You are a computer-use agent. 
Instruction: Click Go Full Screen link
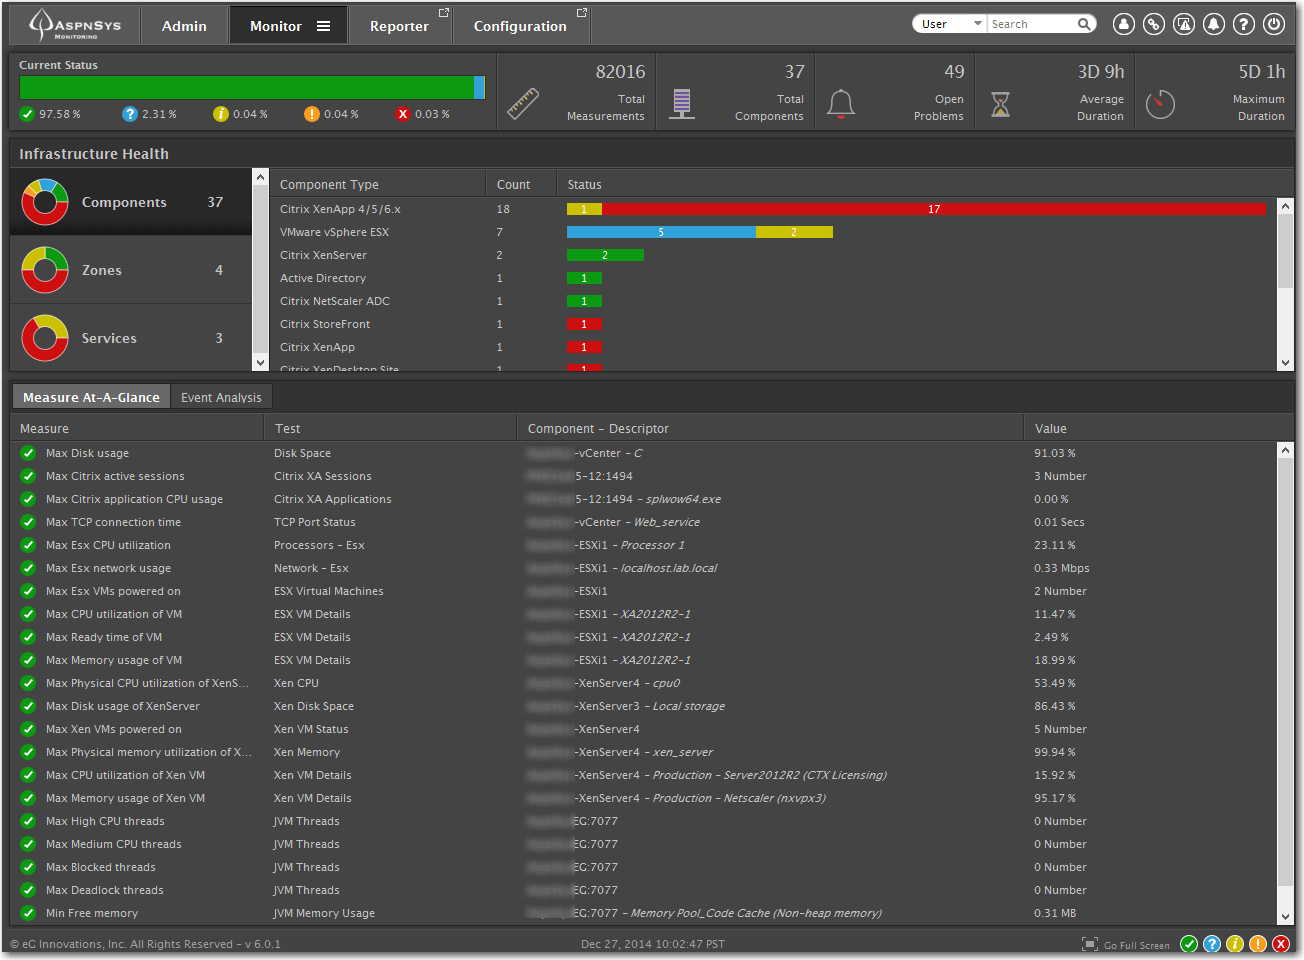click(x=1126, y=945)
